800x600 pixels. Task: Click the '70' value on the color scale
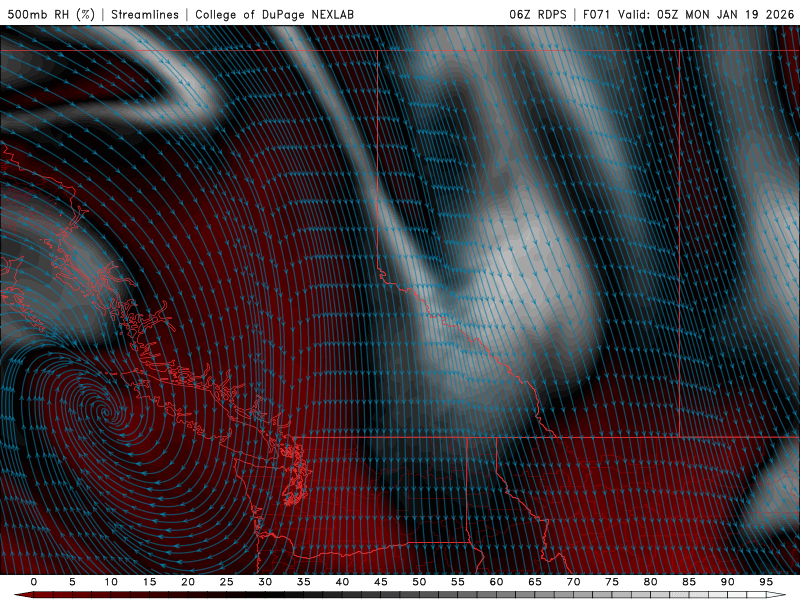click(573, 582)
